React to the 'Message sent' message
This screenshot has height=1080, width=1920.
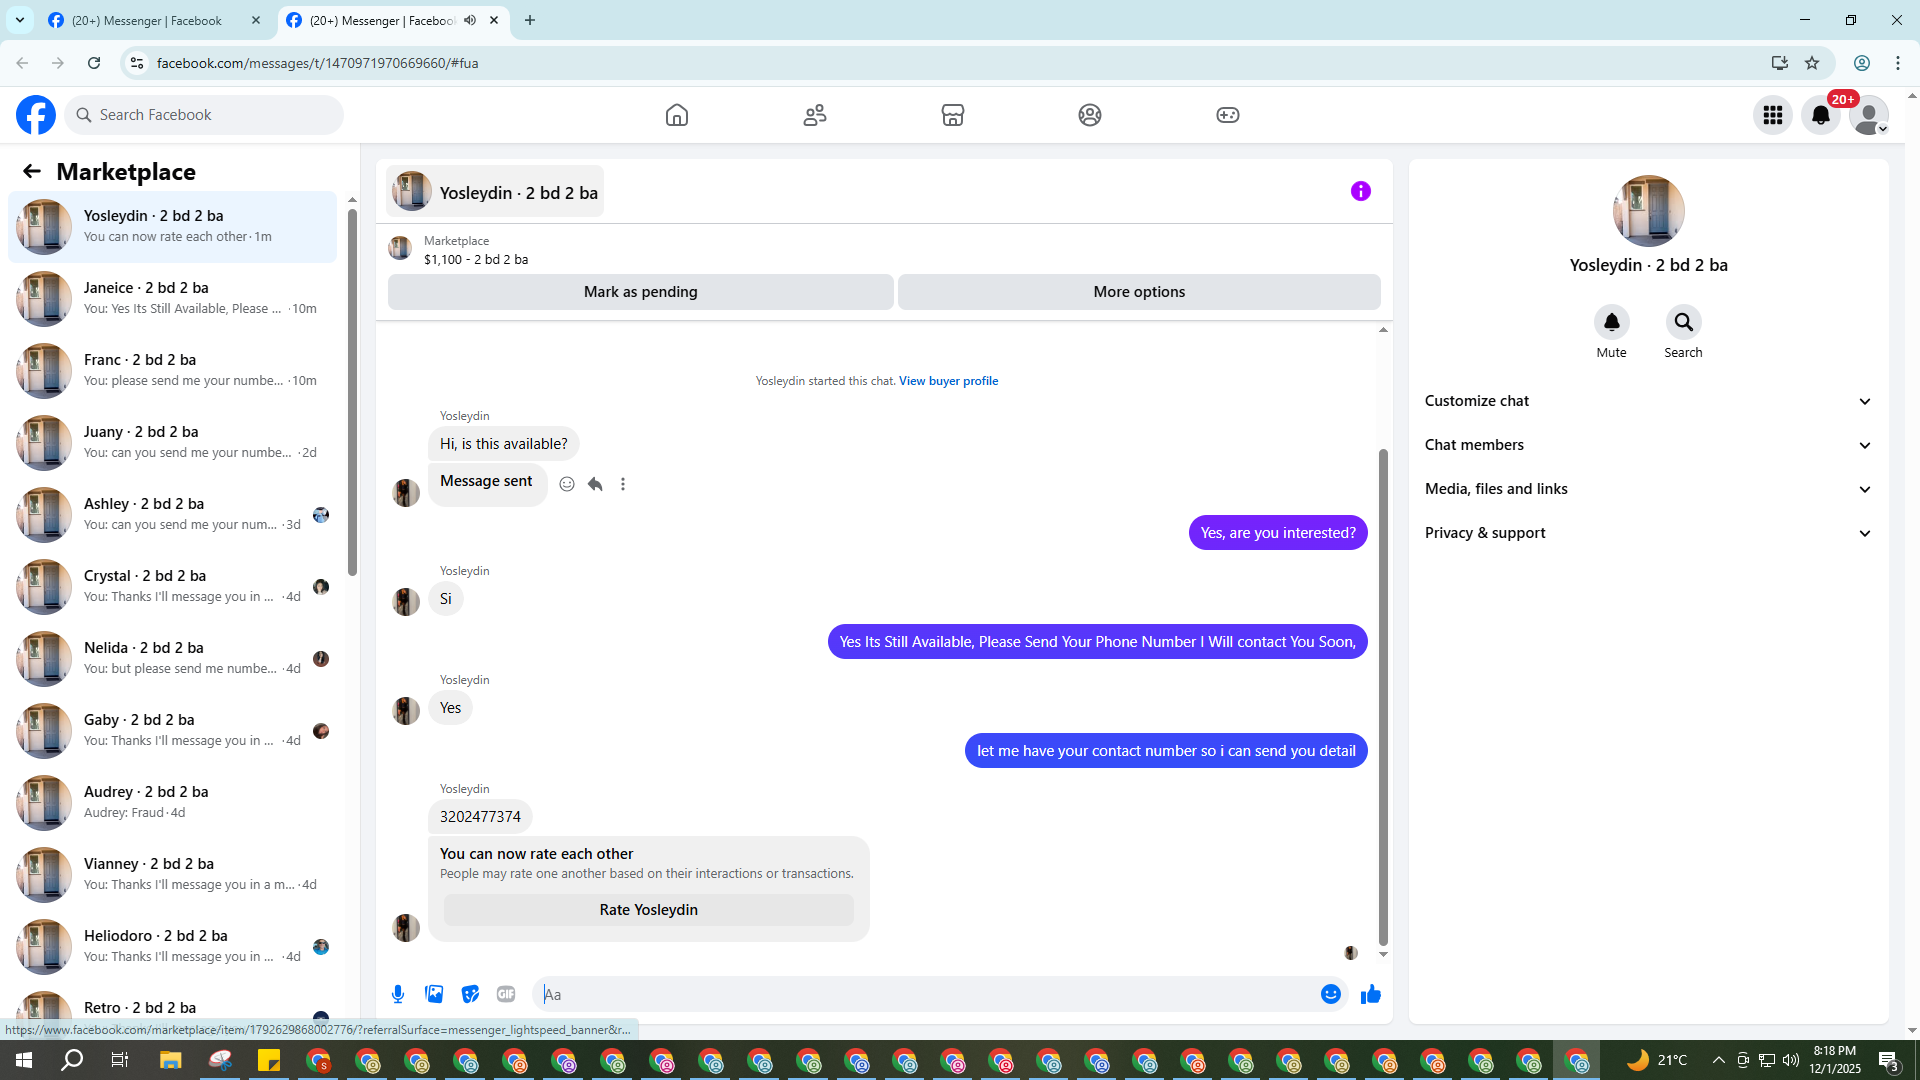click(567, 484)
